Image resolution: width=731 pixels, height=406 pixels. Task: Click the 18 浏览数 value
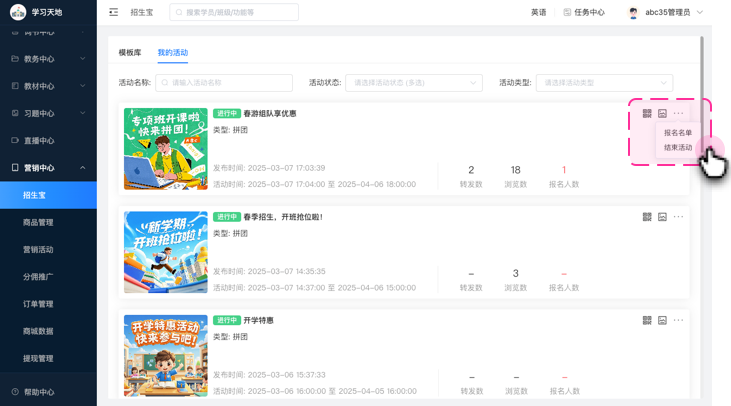click(516, 170)
